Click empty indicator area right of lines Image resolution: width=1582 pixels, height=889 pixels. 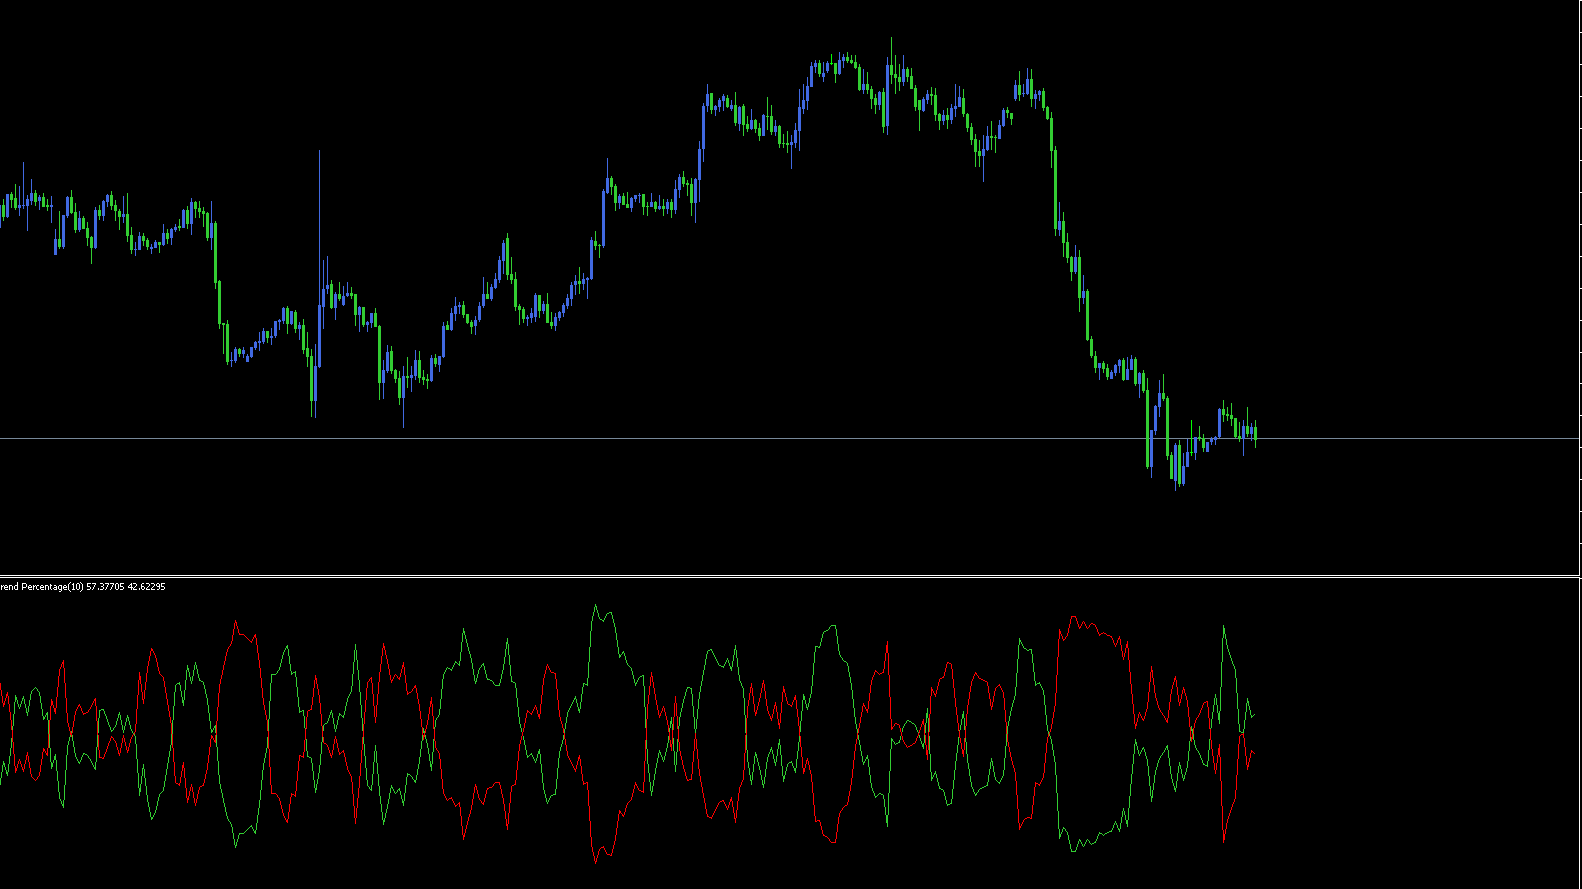[x=1400, y=730]
